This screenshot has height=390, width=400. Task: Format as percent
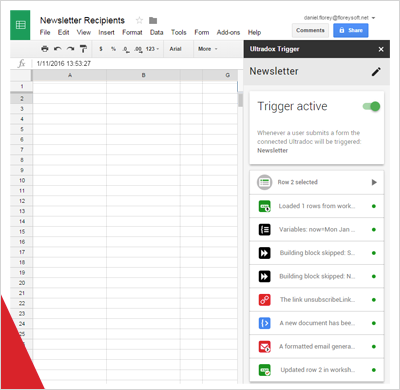coord(113,49)
